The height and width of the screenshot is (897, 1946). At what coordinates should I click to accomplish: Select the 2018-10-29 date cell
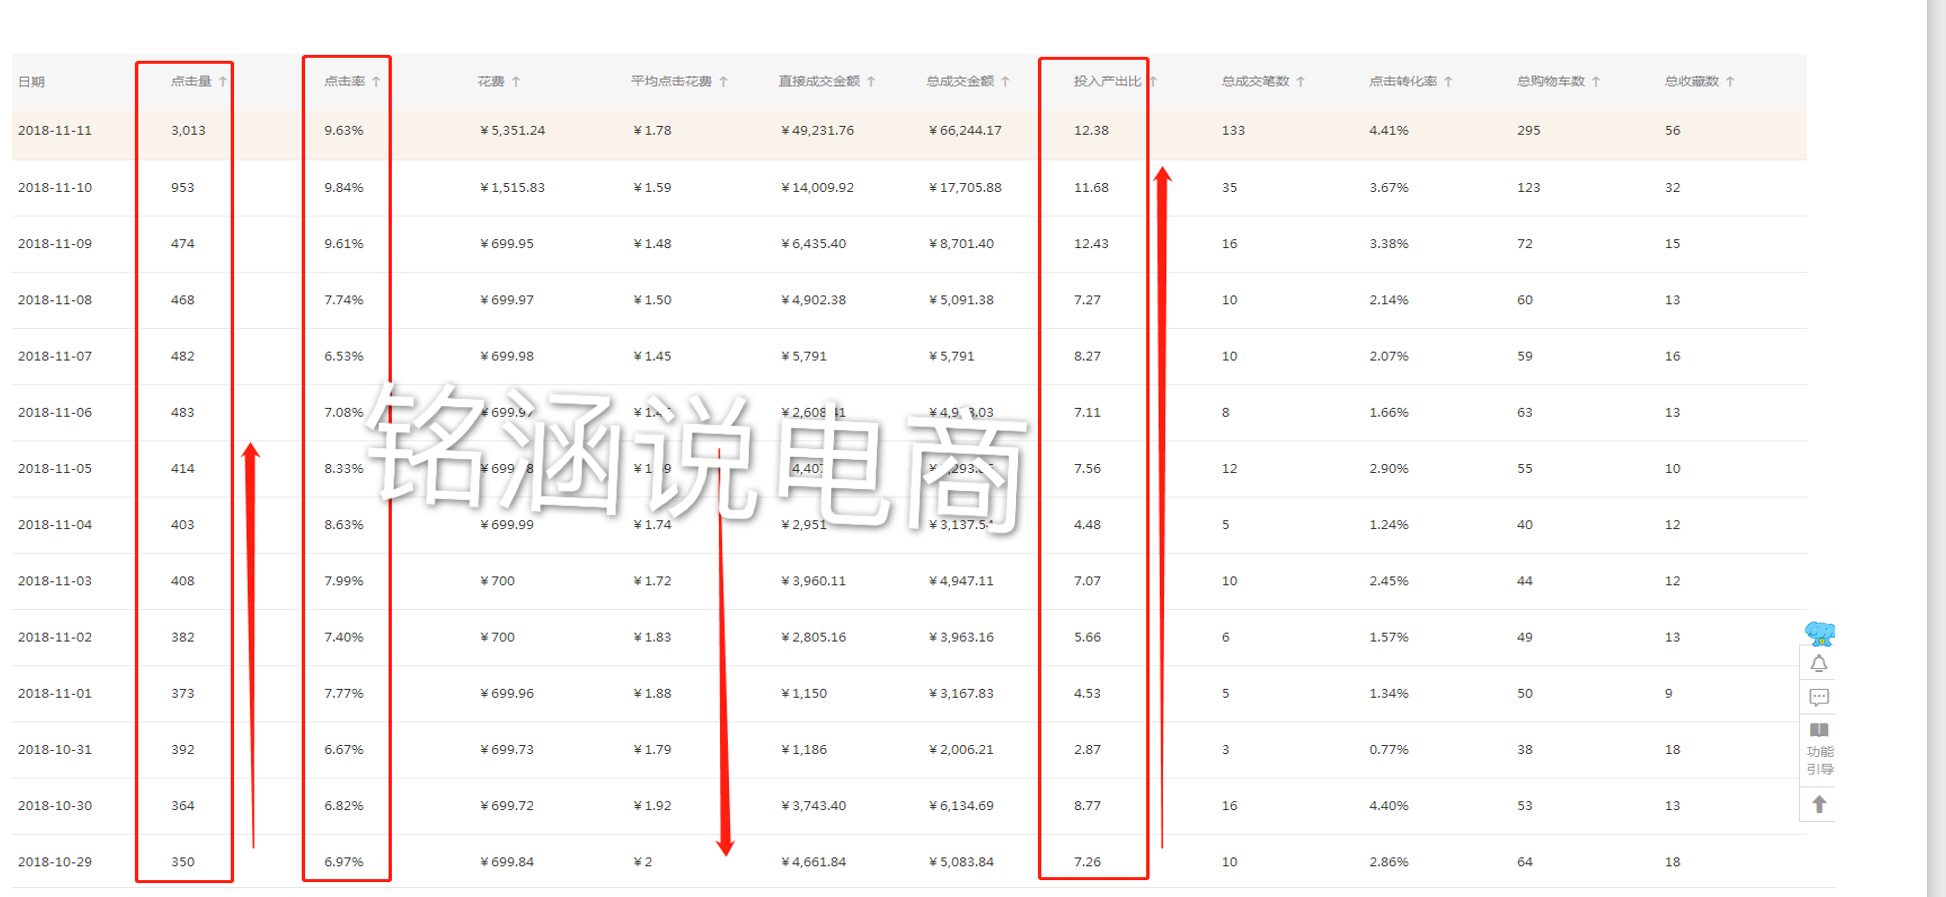coord(55,862)
